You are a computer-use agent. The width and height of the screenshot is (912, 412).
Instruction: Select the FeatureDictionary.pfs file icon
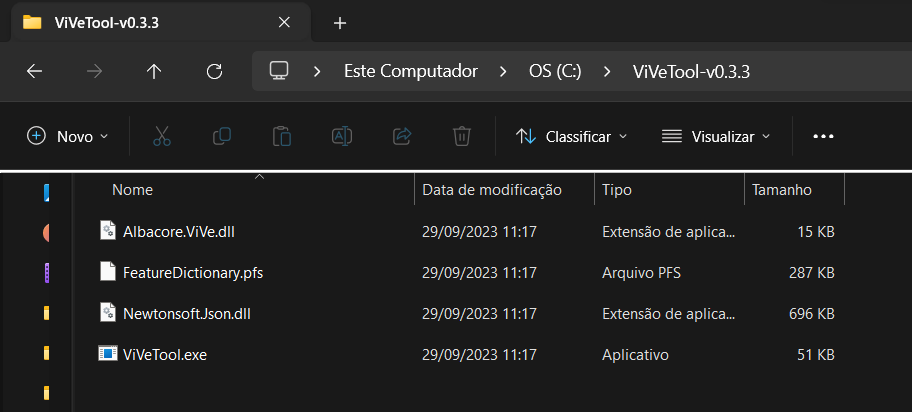click(108, 272)
